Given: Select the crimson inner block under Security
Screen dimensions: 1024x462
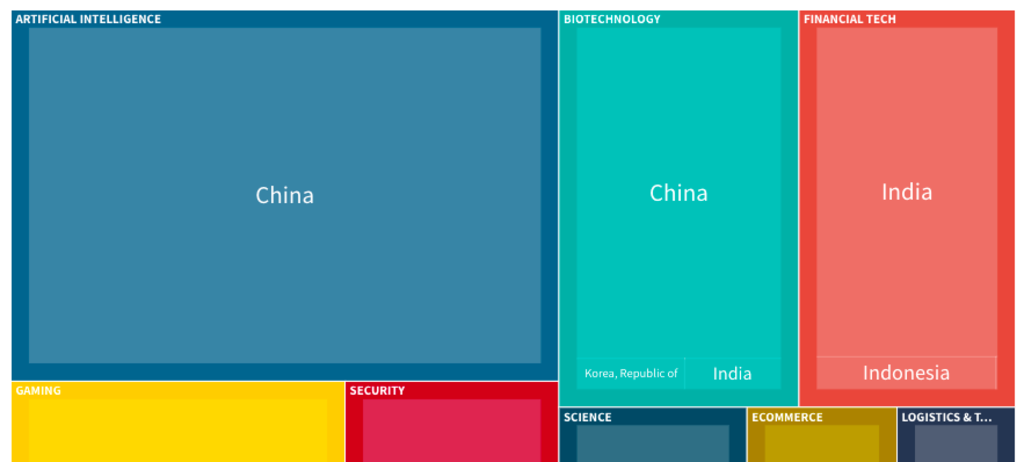Looking at the screenshot, I should [452, 431].
